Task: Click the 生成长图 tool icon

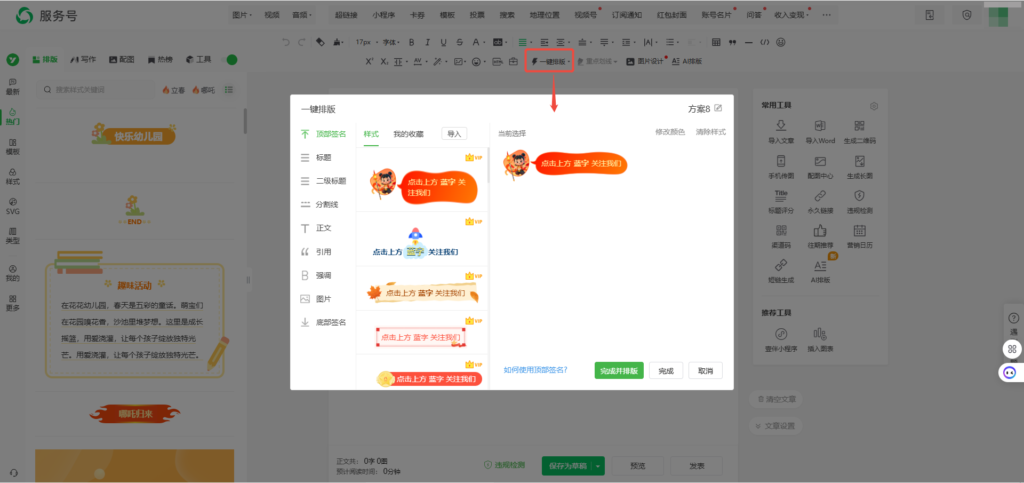Action: [859, 161]
